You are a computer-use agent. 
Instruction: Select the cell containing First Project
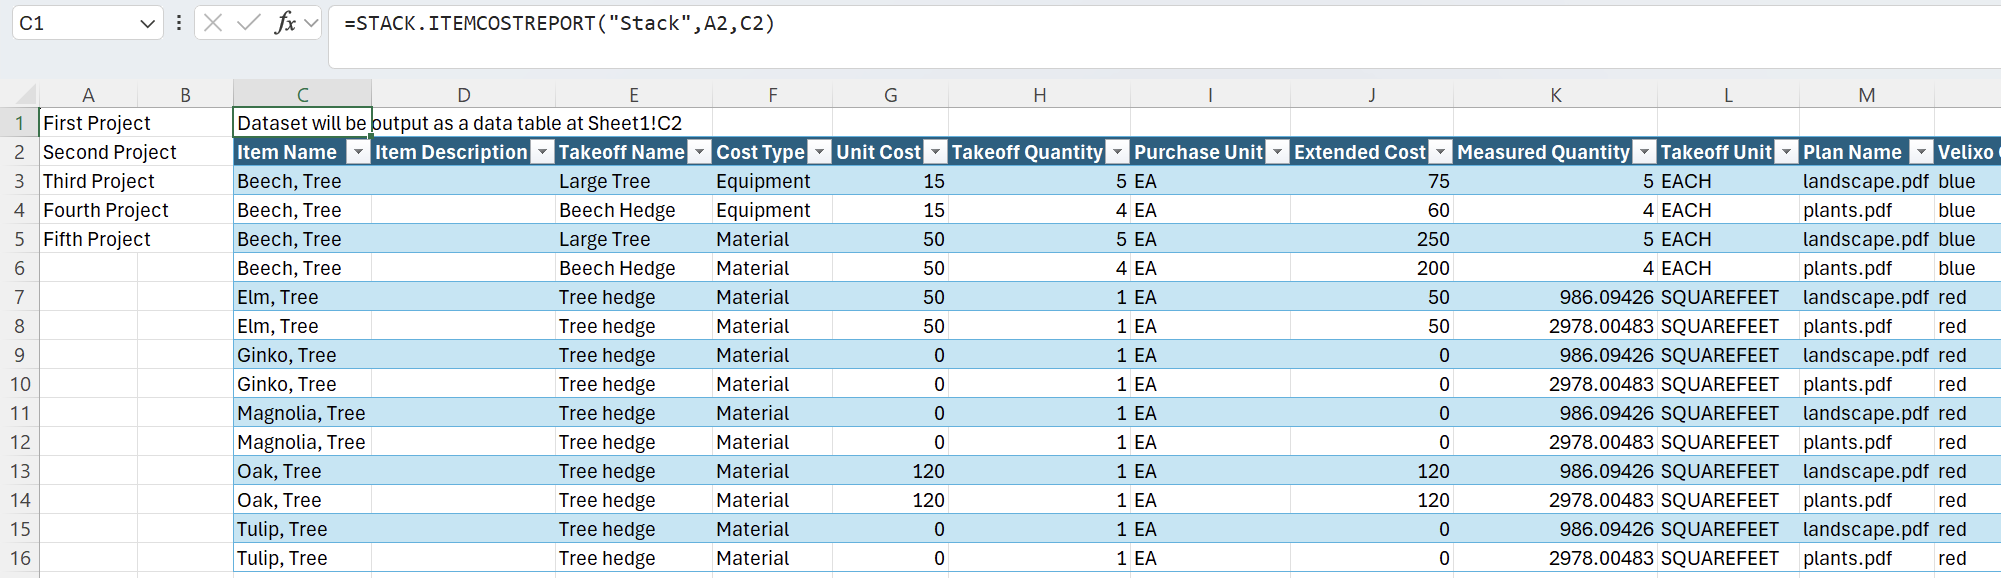[x=96, y=123]
